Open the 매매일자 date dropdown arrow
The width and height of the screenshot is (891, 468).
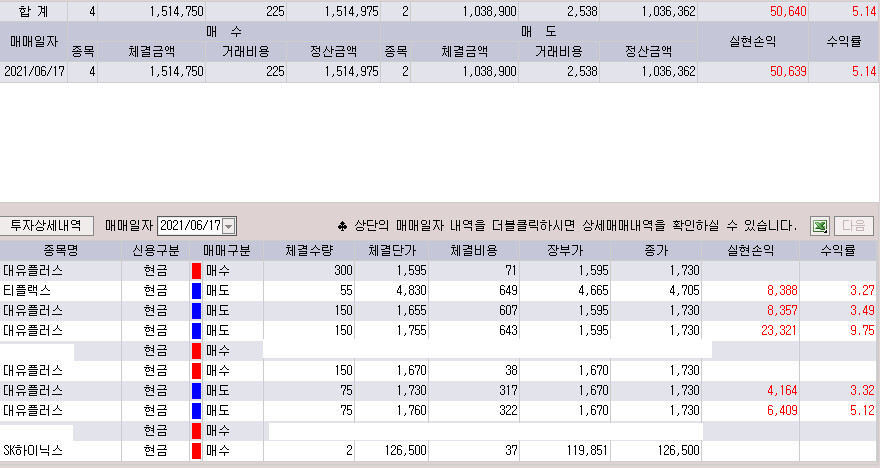pyautogui.click(x=228, y=226)
